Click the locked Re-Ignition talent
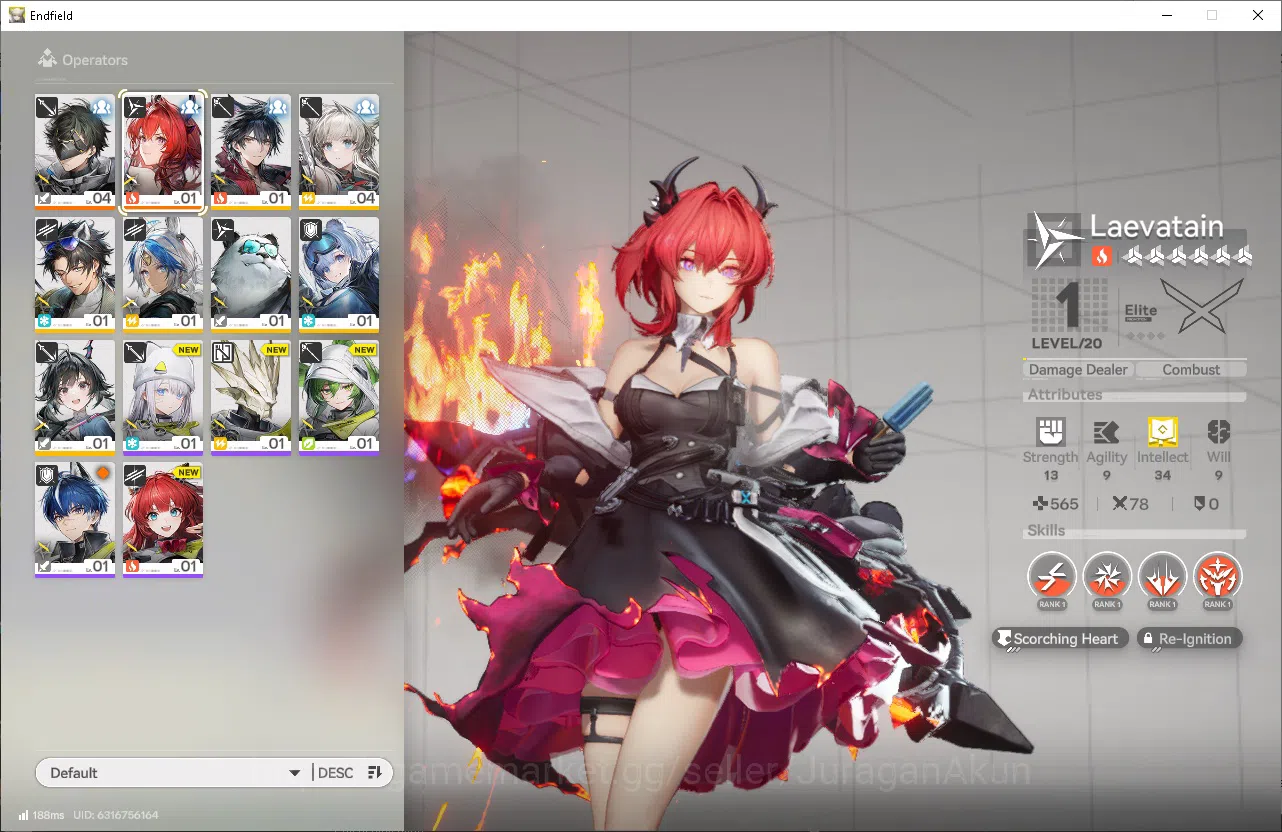Image resolution: width=1282 pixels, height=832 pixels. tap(1190, 638)
